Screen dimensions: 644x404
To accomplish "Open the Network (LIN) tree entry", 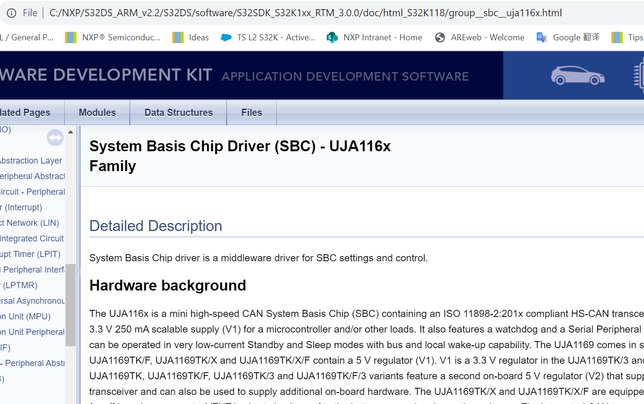I will coord(30,223).
